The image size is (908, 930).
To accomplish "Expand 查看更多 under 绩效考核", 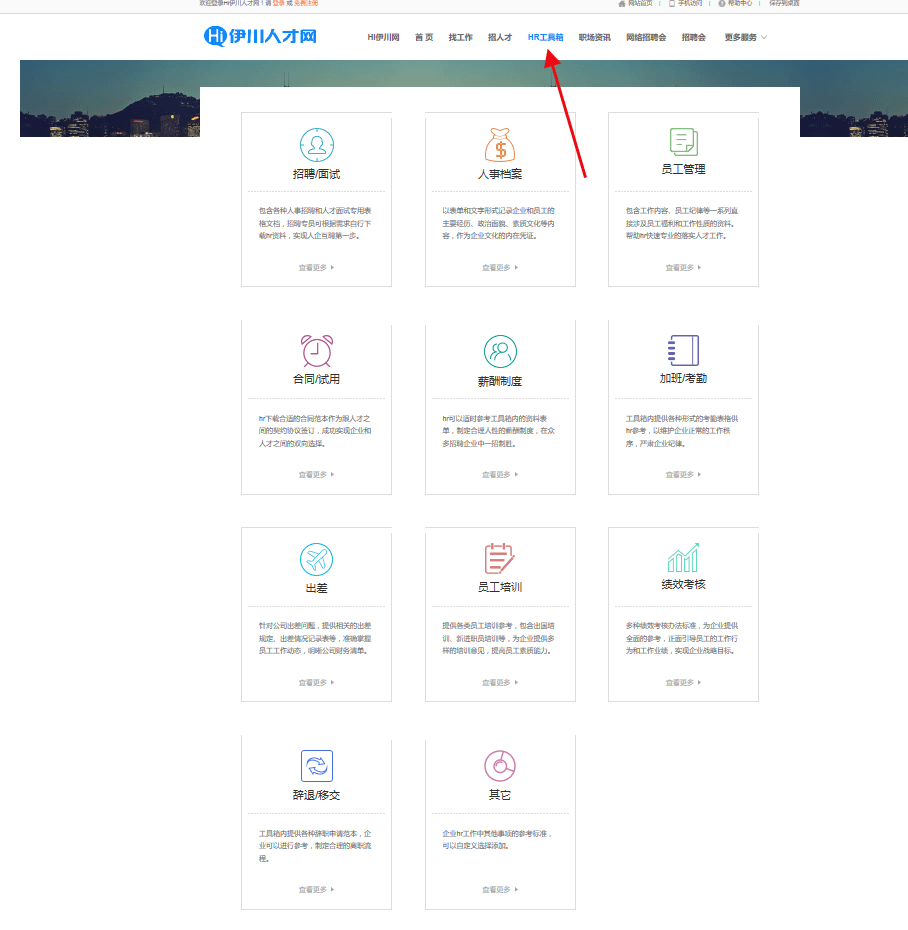I will [x=683, y=683].
